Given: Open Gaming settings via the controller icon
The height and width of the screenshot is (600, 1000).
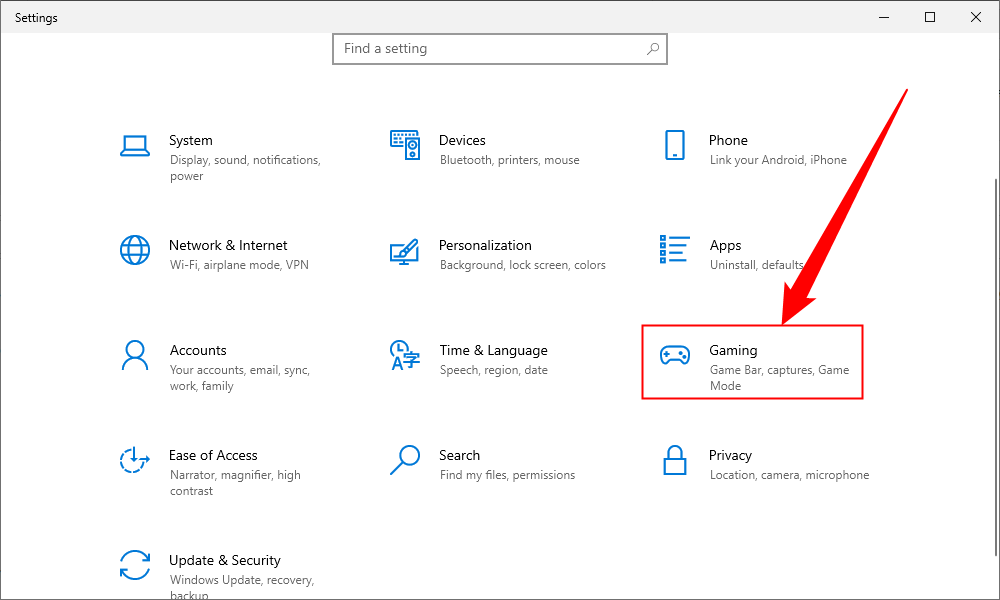Looking at the screenshot, I should 676,353.
